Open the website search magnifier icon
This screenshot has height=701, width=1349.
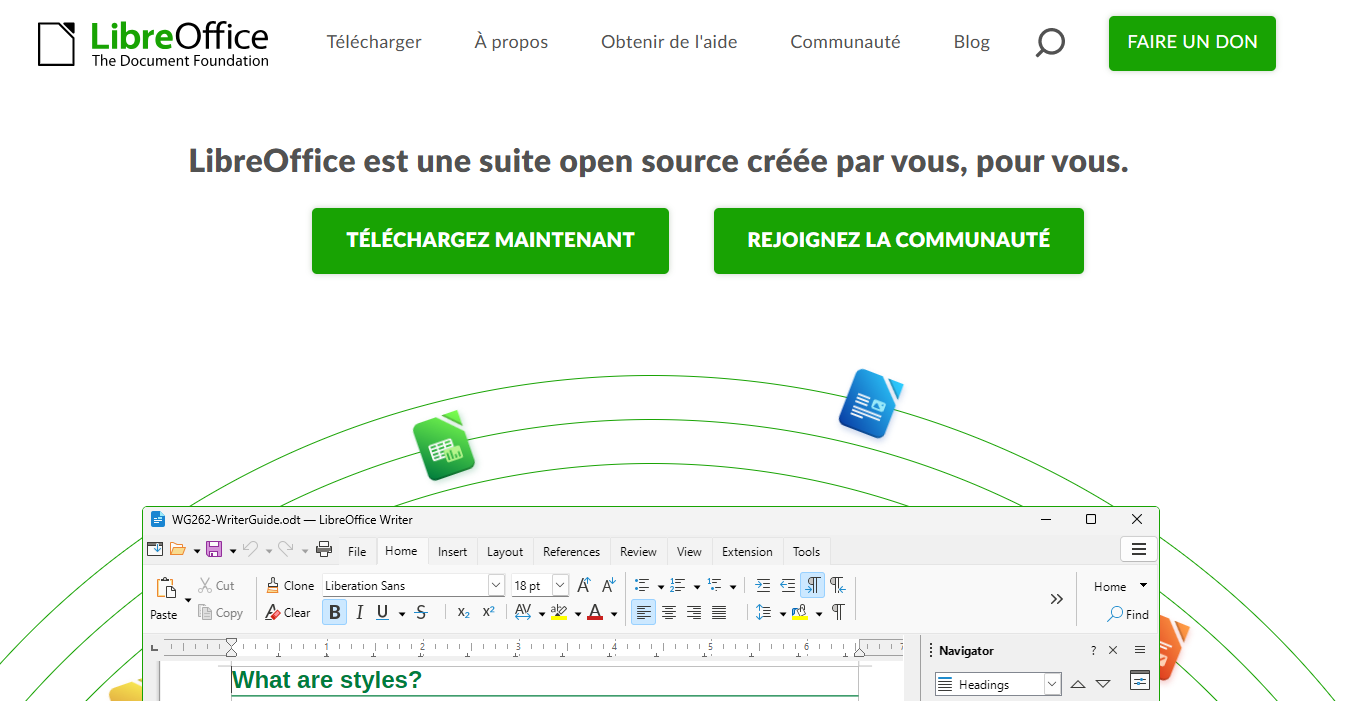point(1049,42)
